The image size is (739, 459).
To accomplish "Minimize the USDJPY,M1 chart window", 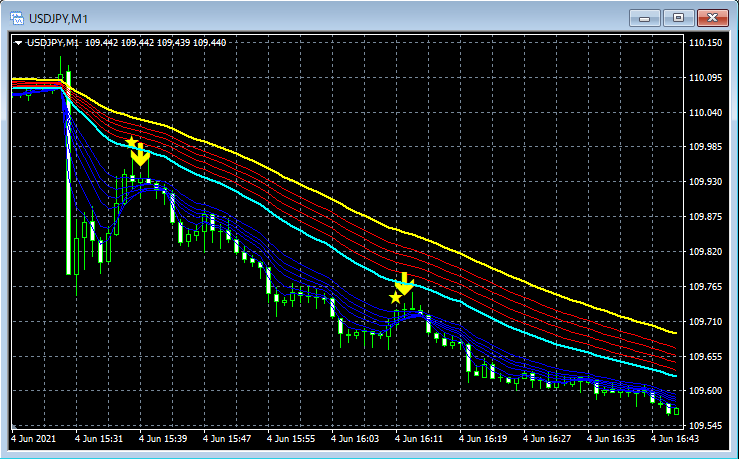I will (644, 18).
